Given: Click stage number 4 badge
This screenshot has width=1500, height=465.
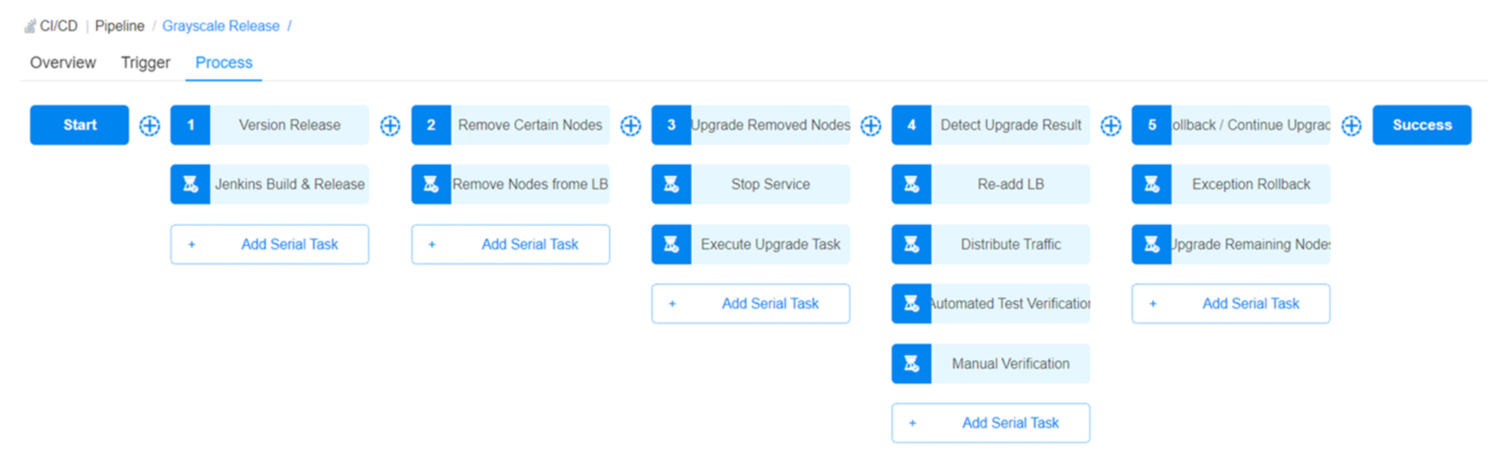Looking at the screenshot, I should pos(911,125).
